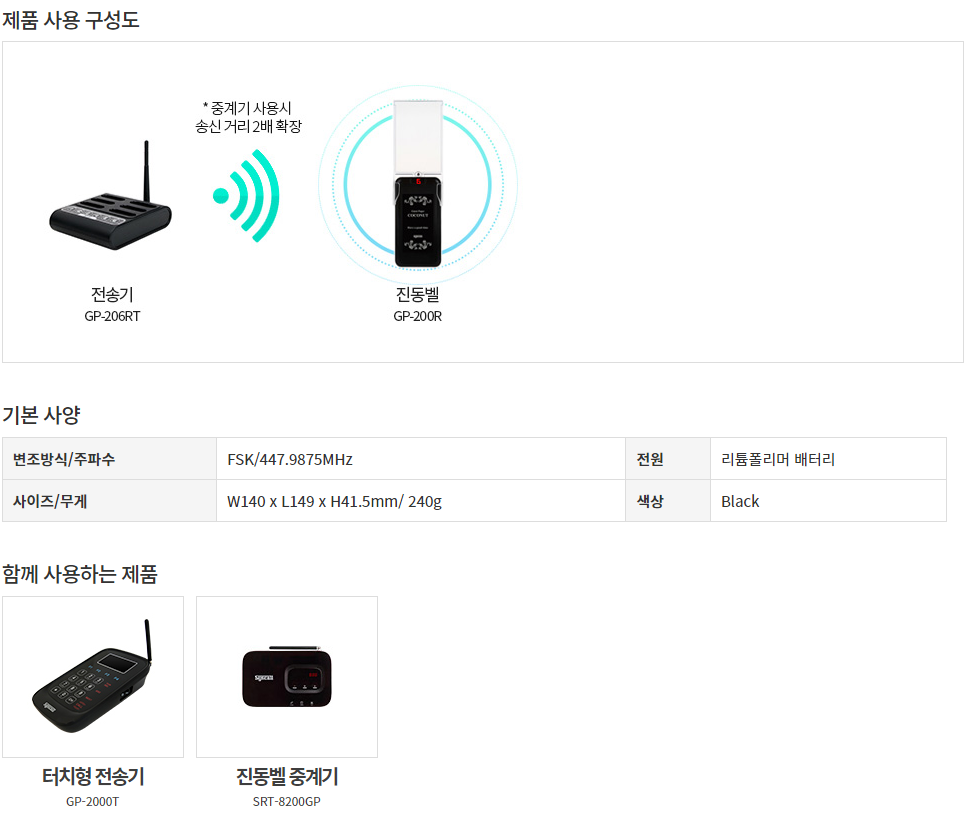966x834 pixels.
Task: Click the 중계기 사용시 range note text
Action: pyautogui.click(x=248, y=117)
